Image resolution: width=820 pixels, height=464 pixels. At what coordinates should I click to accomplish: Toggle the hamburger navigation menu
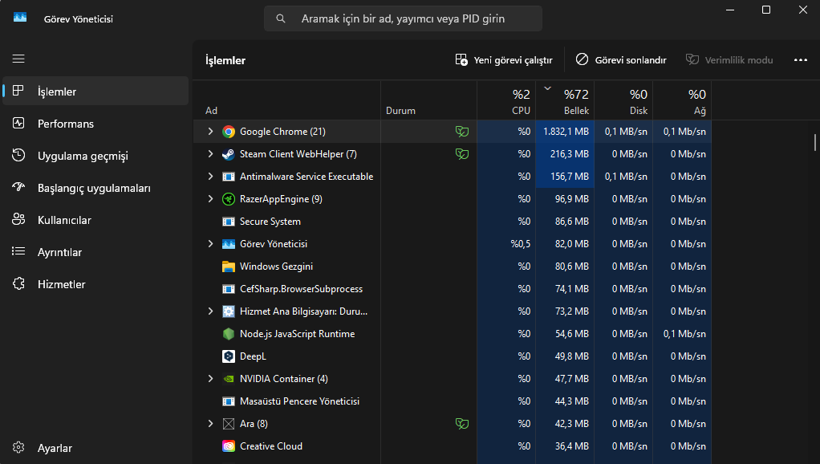tap(18, 59)
